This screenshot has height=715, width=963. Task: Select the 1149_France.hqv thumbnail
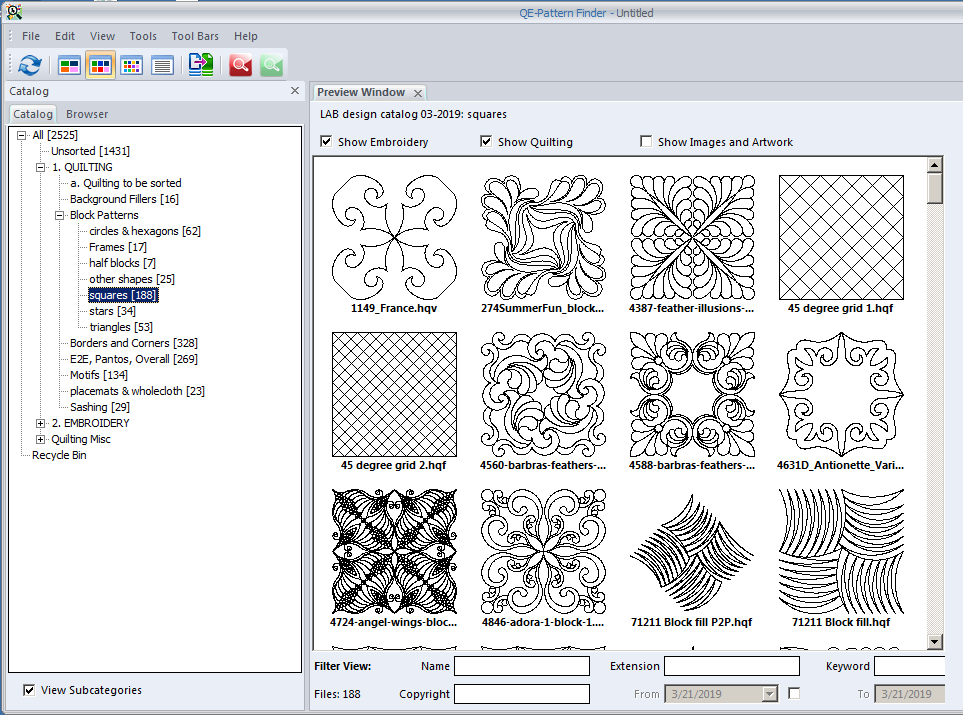(x=394, y=238)
